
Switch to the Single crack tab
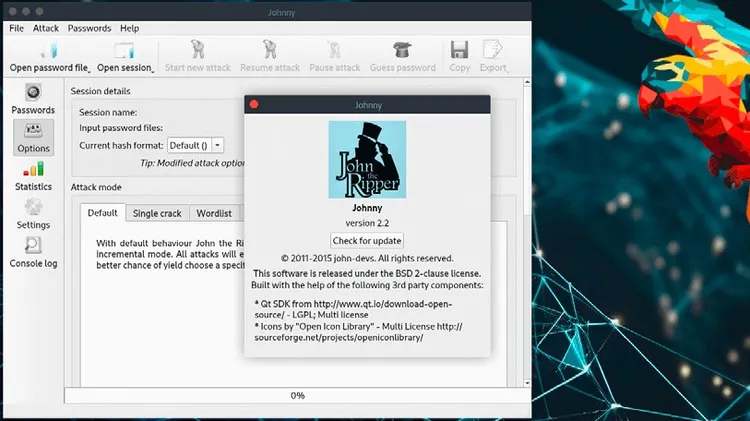(x=157, y=213)
